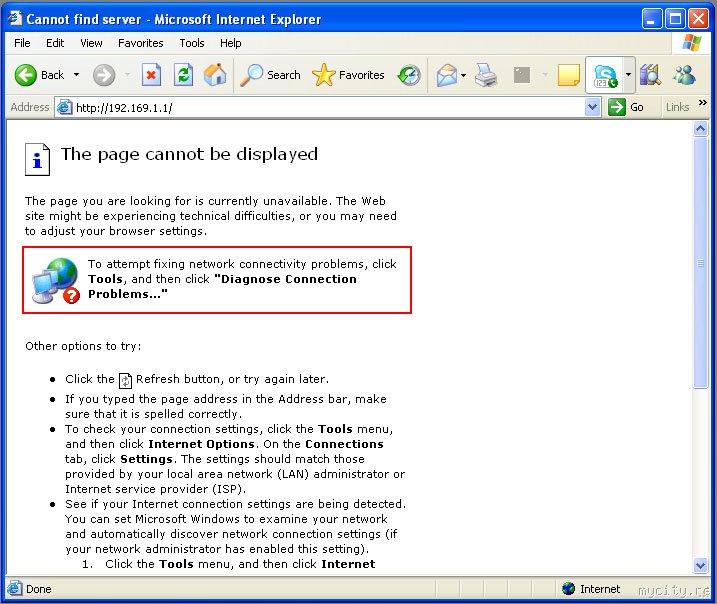Screen dimensions: 717x604
Task: Click the Print icon
Action: [x=486, y=75]
